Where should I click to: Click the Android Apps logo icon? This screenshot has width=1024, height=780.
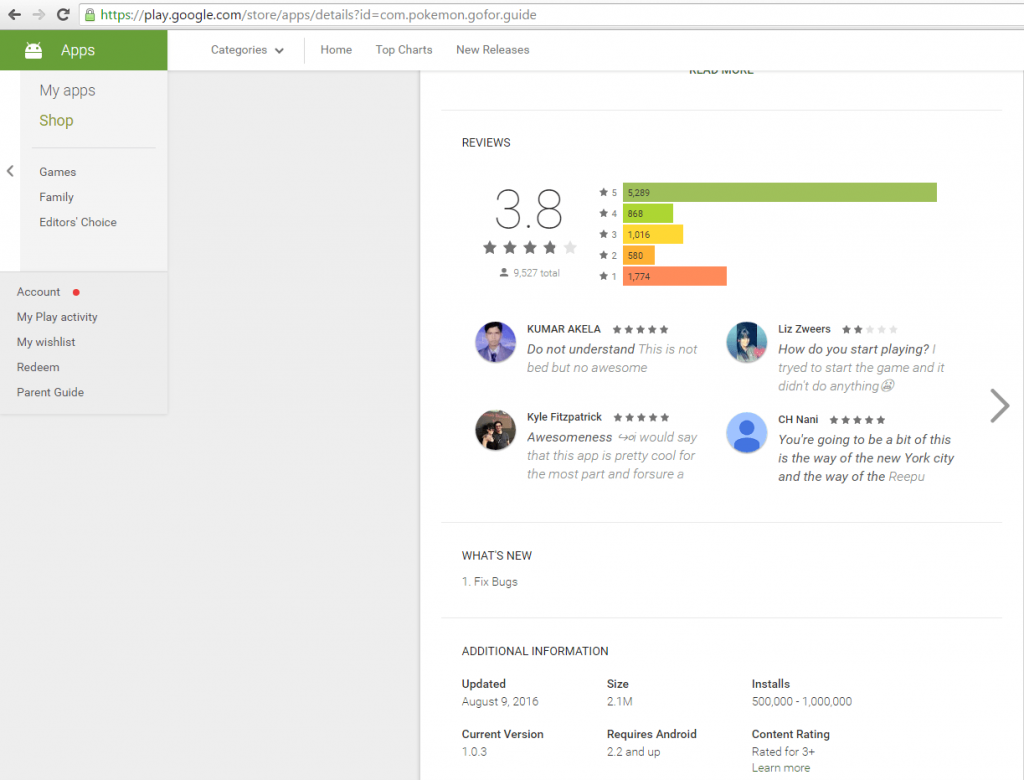pos(33,50)
